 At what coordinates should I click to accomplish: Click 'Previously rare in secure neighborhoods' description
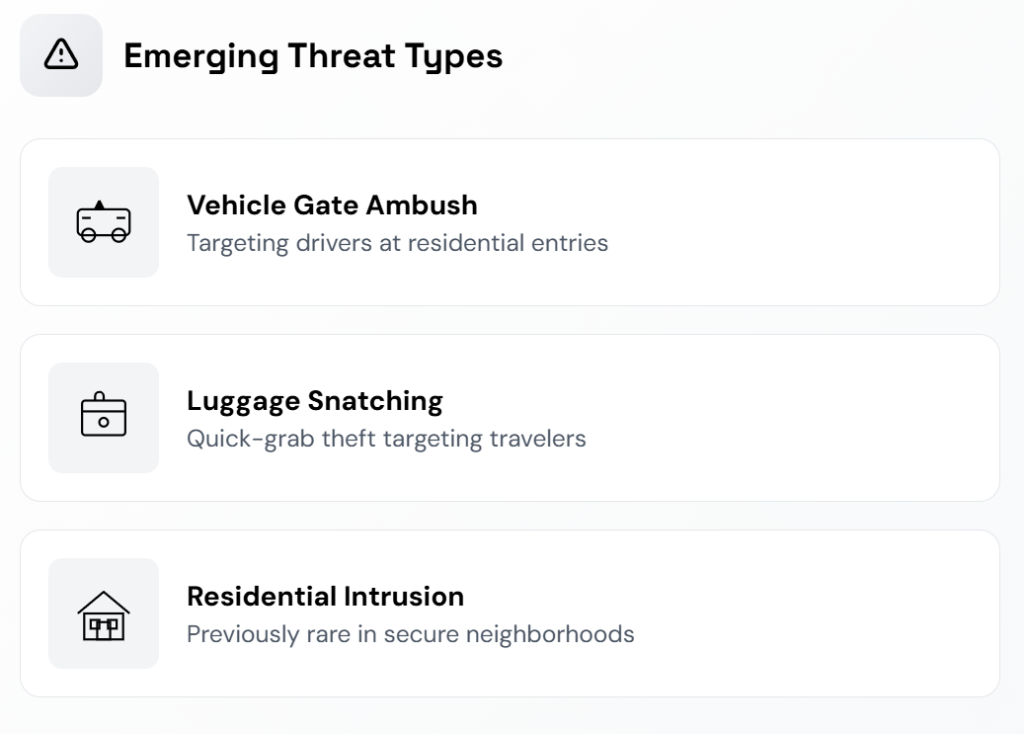410,634
